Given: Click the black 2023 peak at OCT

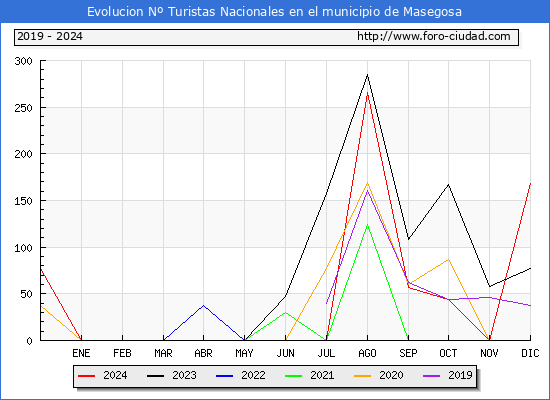Looking at the screenshot, I should [x=448, y=185].
